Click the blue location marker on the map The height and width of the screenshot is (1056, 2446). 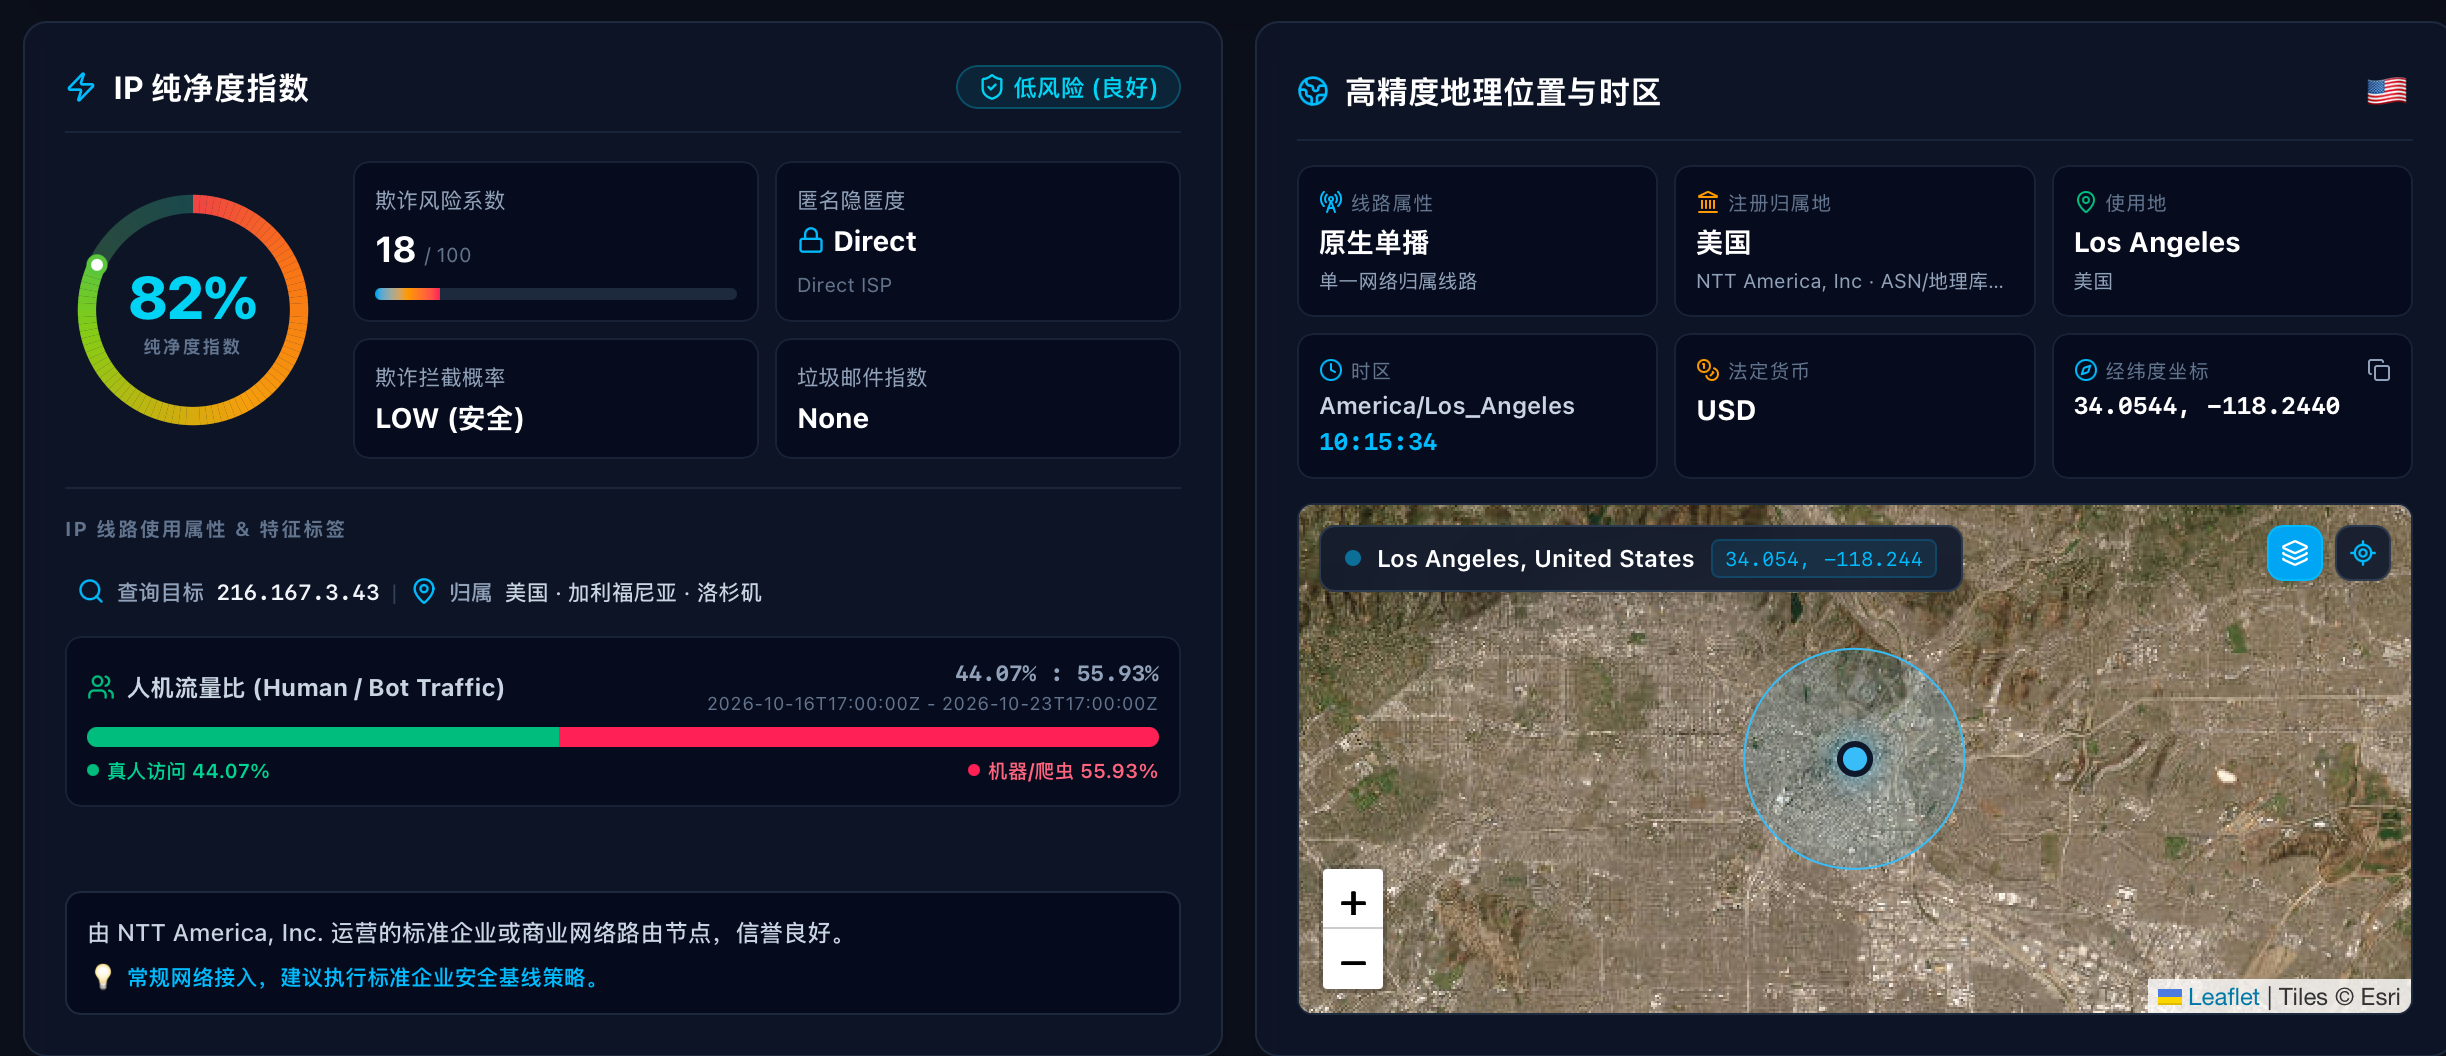pos(1854,759)
